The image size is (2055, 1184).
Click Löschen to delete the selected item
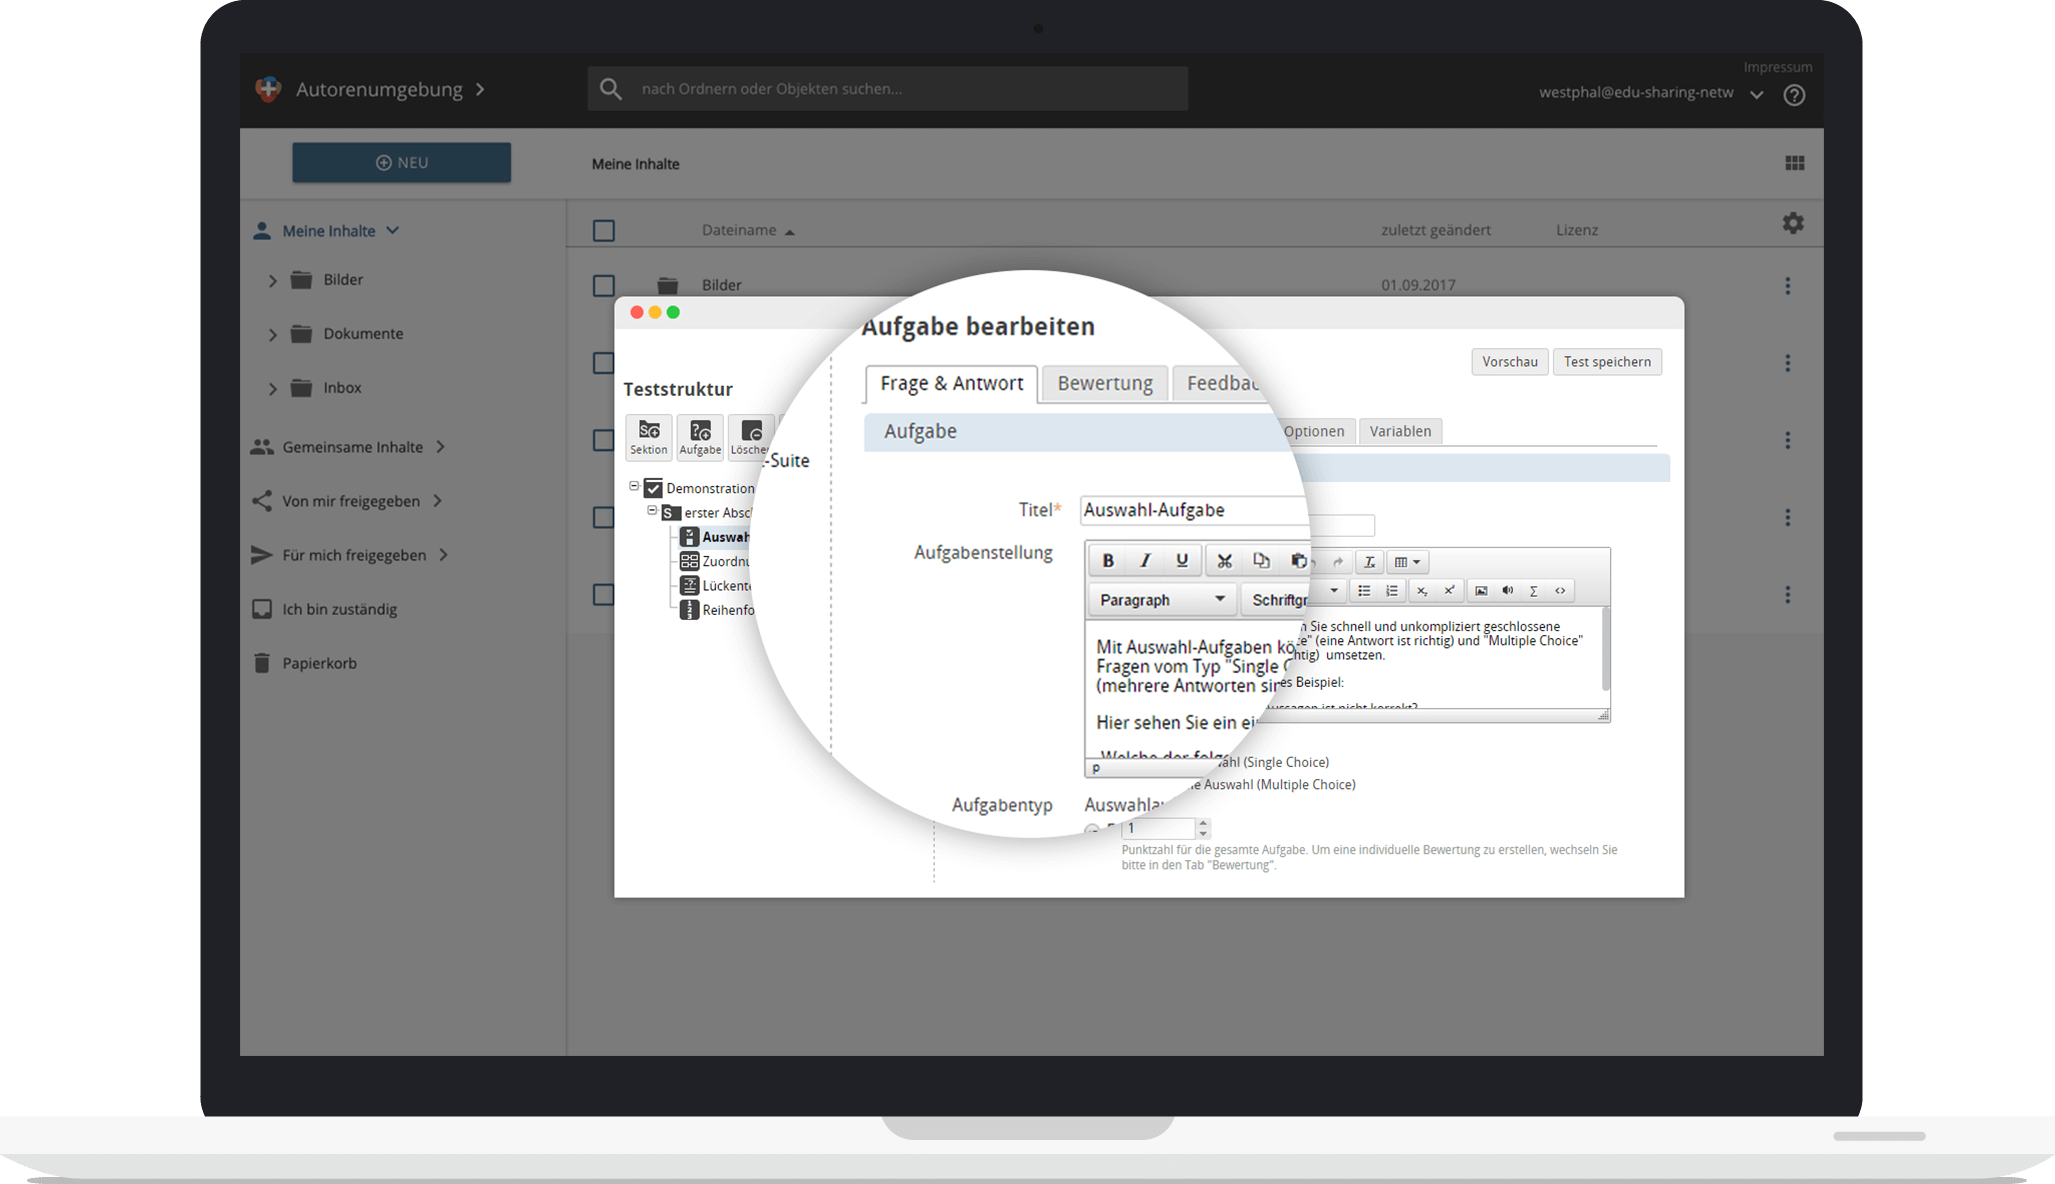[751, 437]
